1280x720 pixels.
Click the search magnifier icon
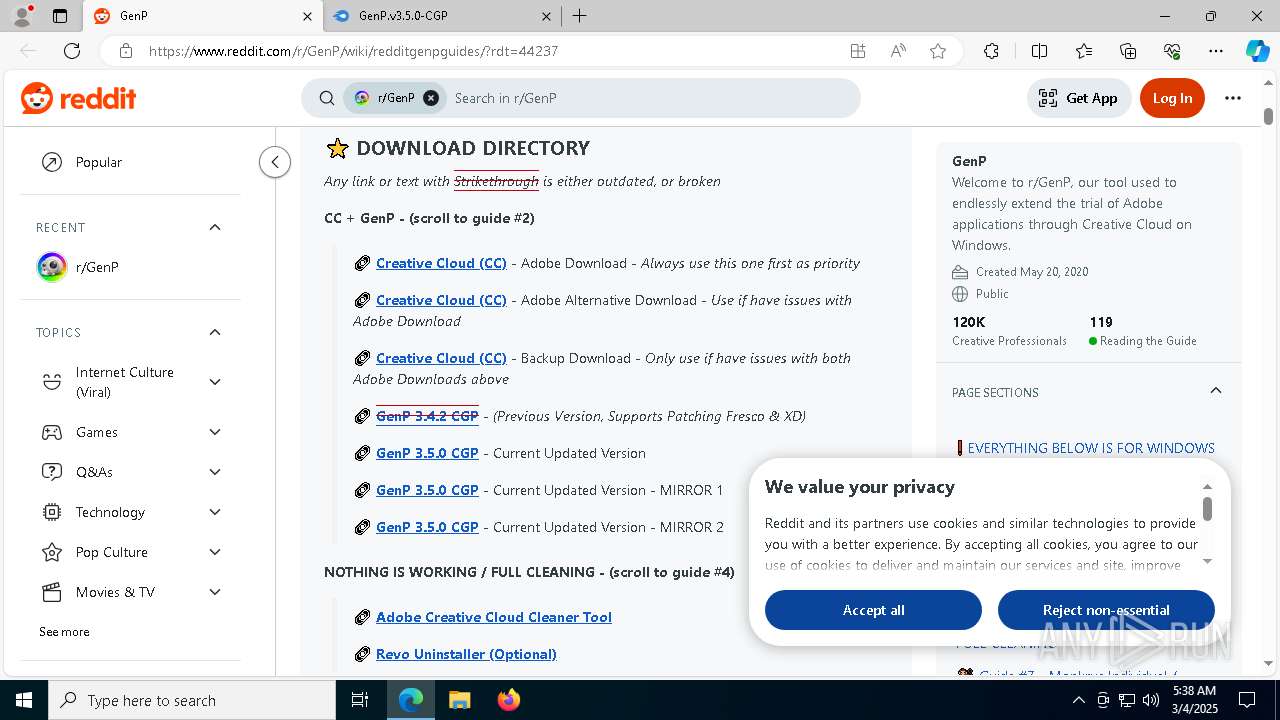(x=326, y=98)
